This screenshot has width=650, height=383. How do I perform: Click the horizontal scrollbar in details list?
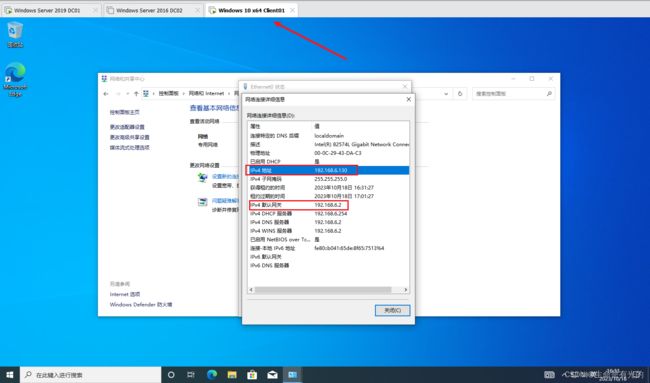click(x=323, y=290)
